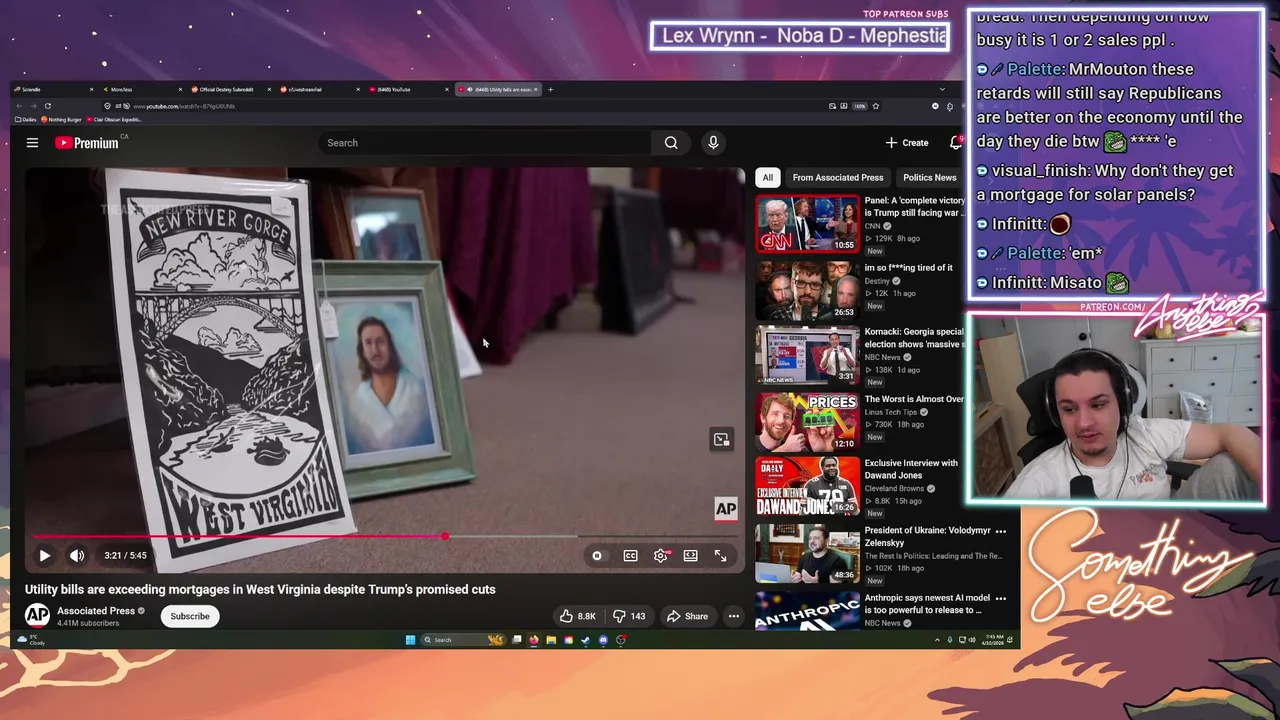Image resolution: width=1280 pixels, height=720 pixels.
Task: Select the Politics News chip
Action: pyautogui.click(x=930, y=178)
